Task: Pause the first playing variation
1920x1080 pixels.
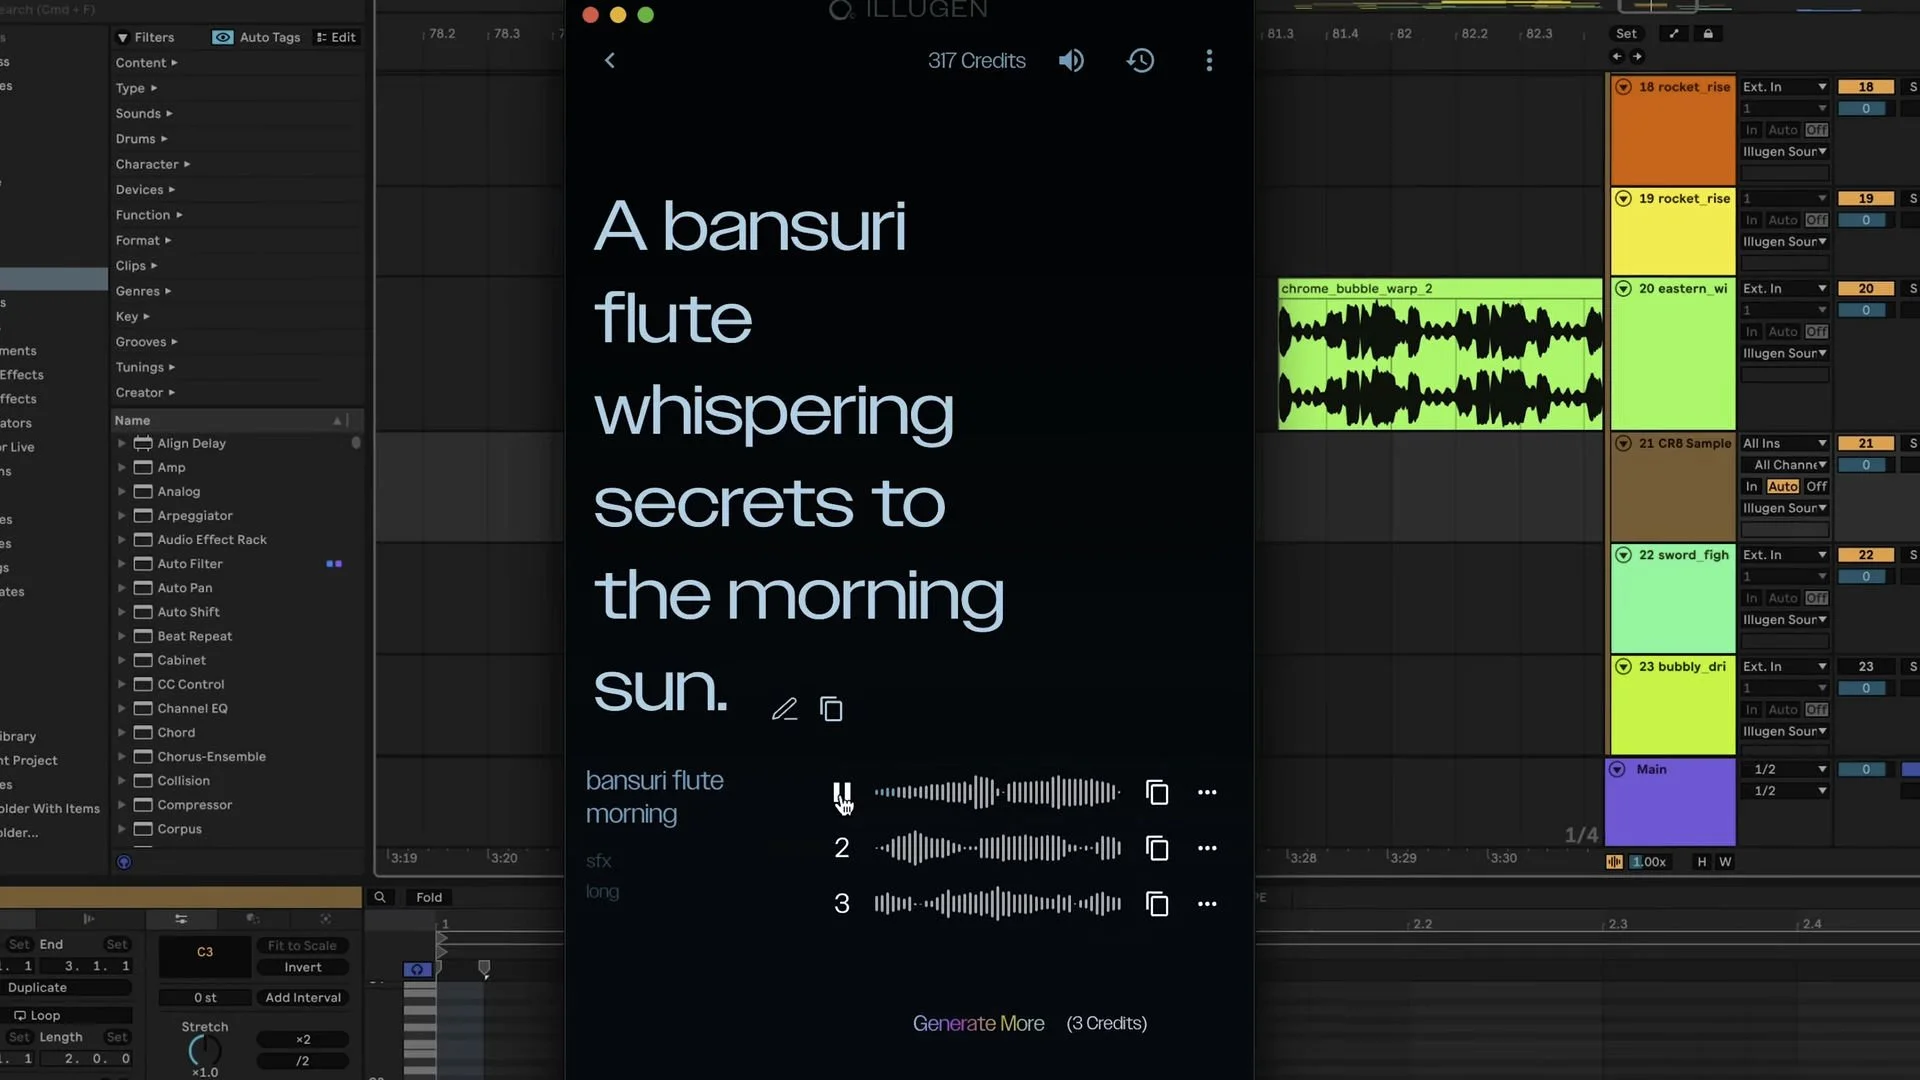Action: click(842, 793)
